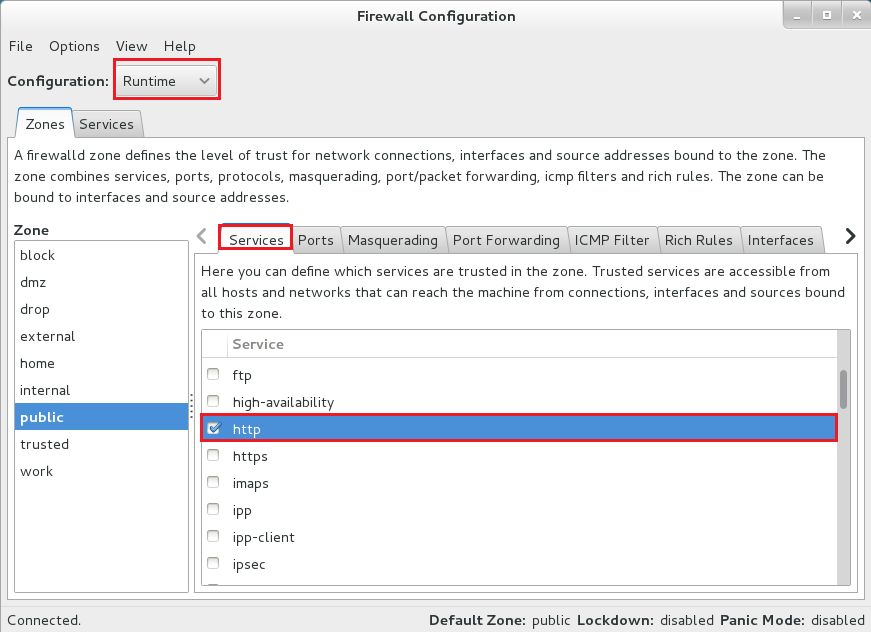Go to the Rich Rules tab
871x632 pixels.
click(699, 240)
